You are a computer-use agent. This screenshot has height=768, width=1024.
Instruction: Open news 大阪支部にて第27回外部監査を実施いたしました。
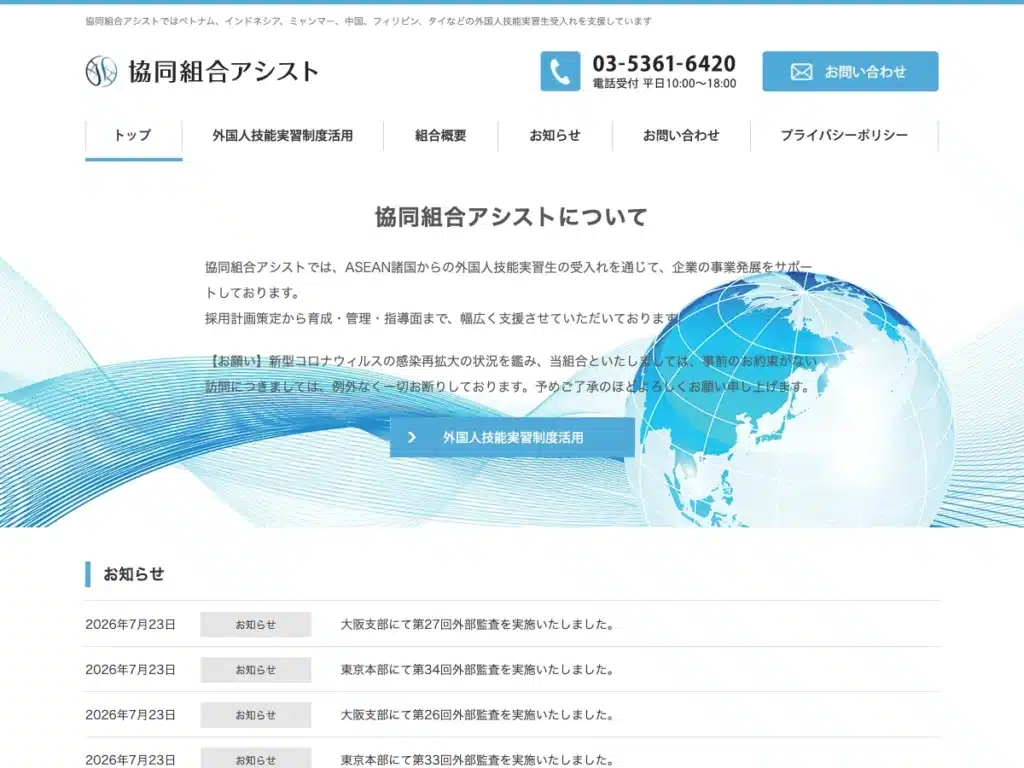point(477,624)
